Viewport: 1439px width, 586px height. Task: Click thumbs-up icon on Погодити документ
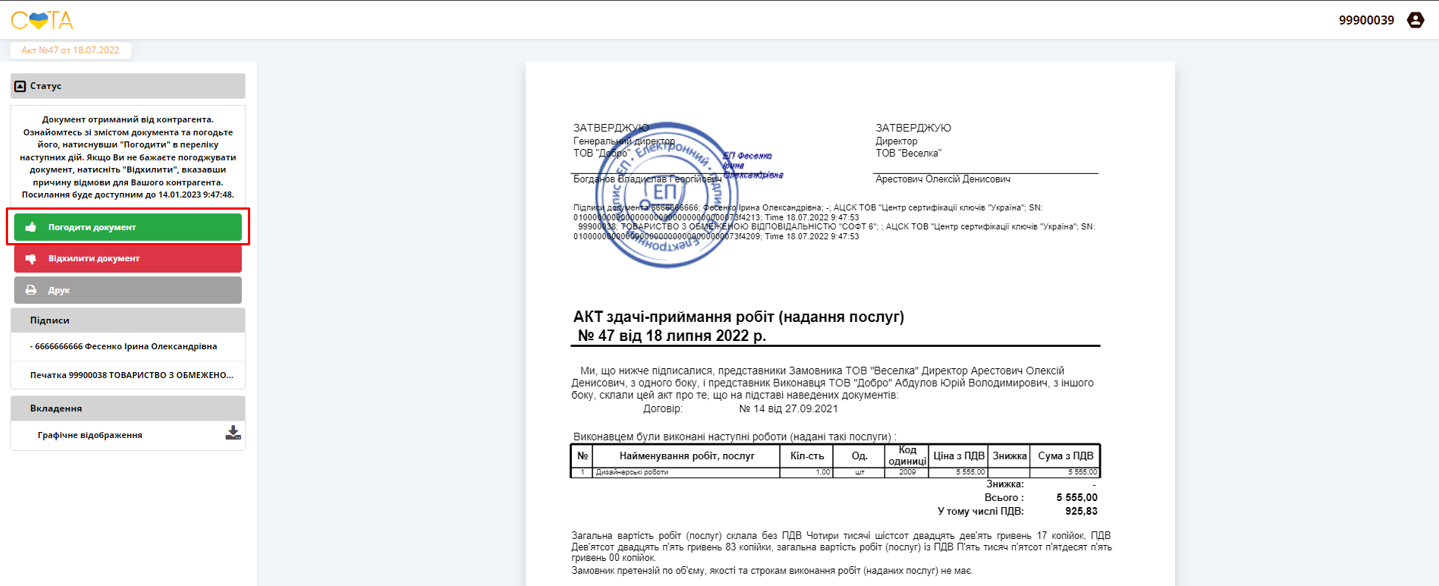coord(31,227)
